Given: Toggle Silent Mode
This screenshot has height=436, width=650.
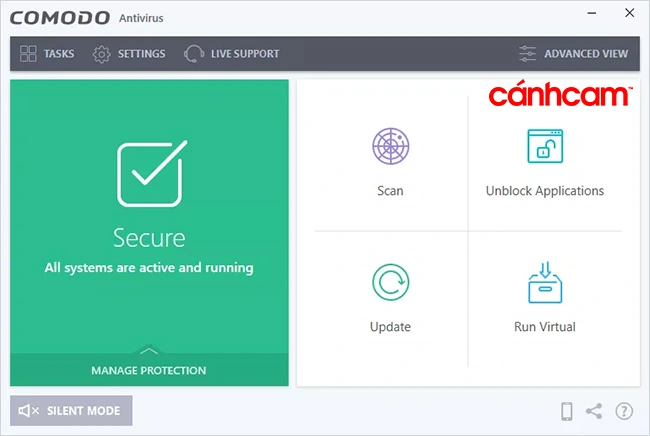Looking at the screenshot, I should [x=71, y=411].
